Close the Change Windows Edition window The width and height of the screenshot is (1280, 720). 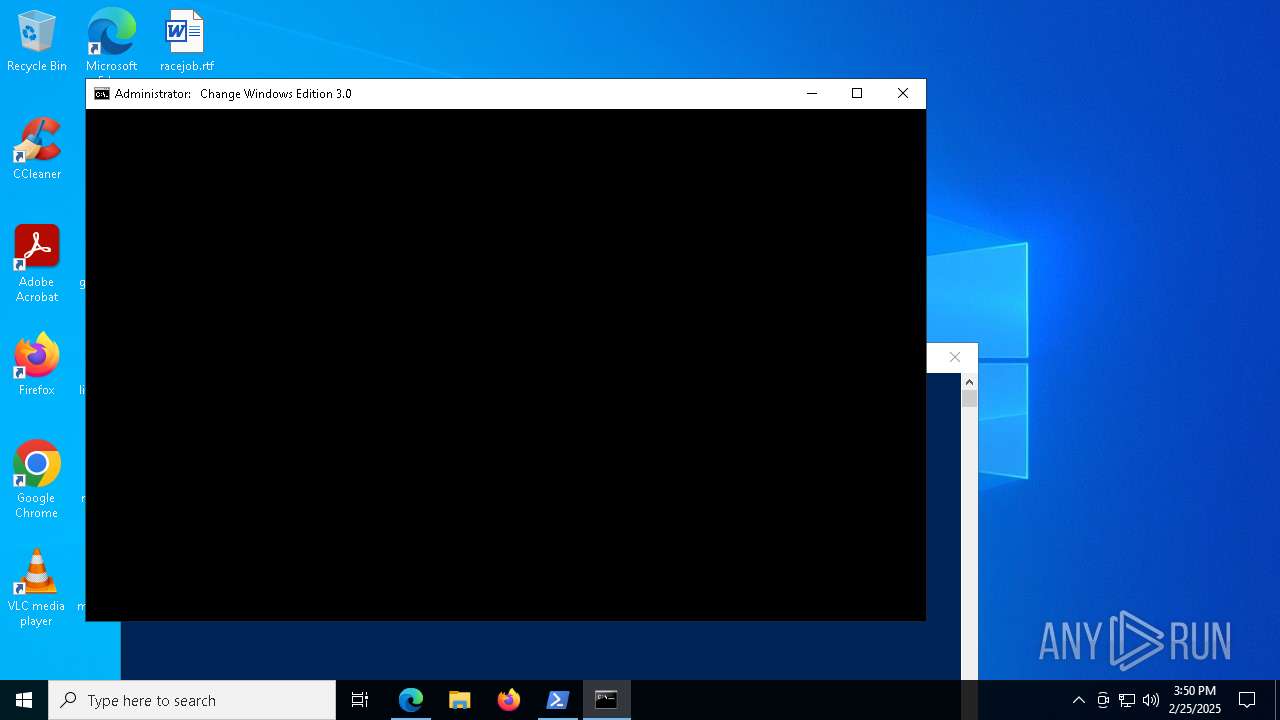(x=903, y=94)
